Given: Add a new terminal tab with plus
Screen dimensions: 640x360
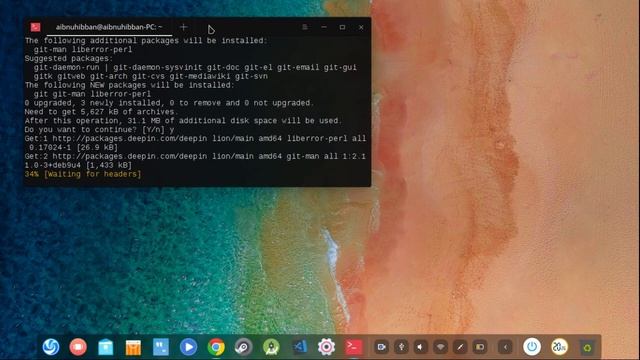Looking at the screenshot, I should tap(183, 27).
